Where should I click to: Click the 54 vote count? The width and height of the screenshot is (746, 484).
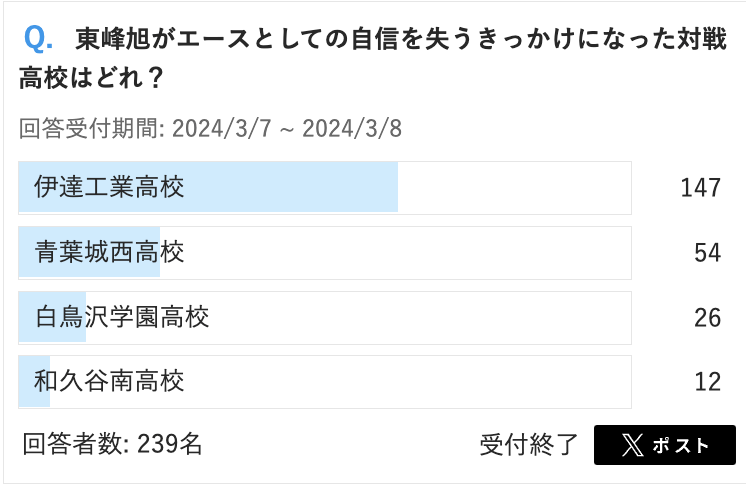pyautogui.click(x=707, y=253)
